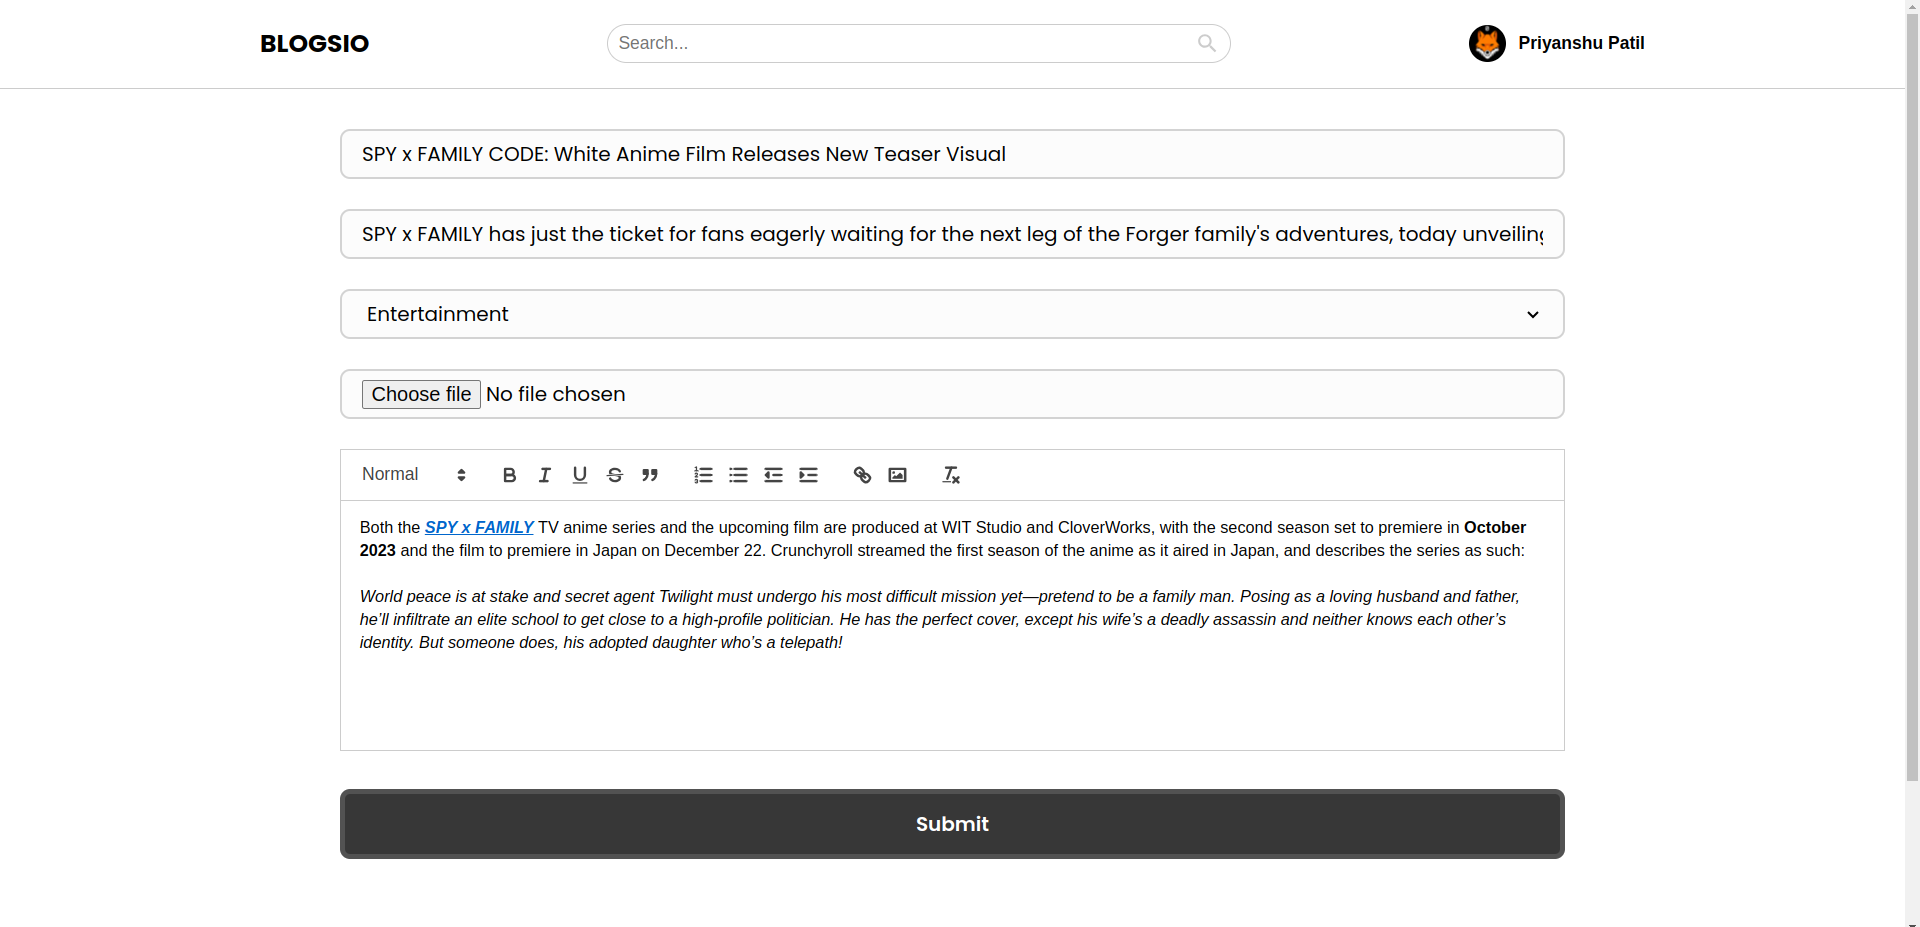Insert an image into the editor

click(897, 475)
